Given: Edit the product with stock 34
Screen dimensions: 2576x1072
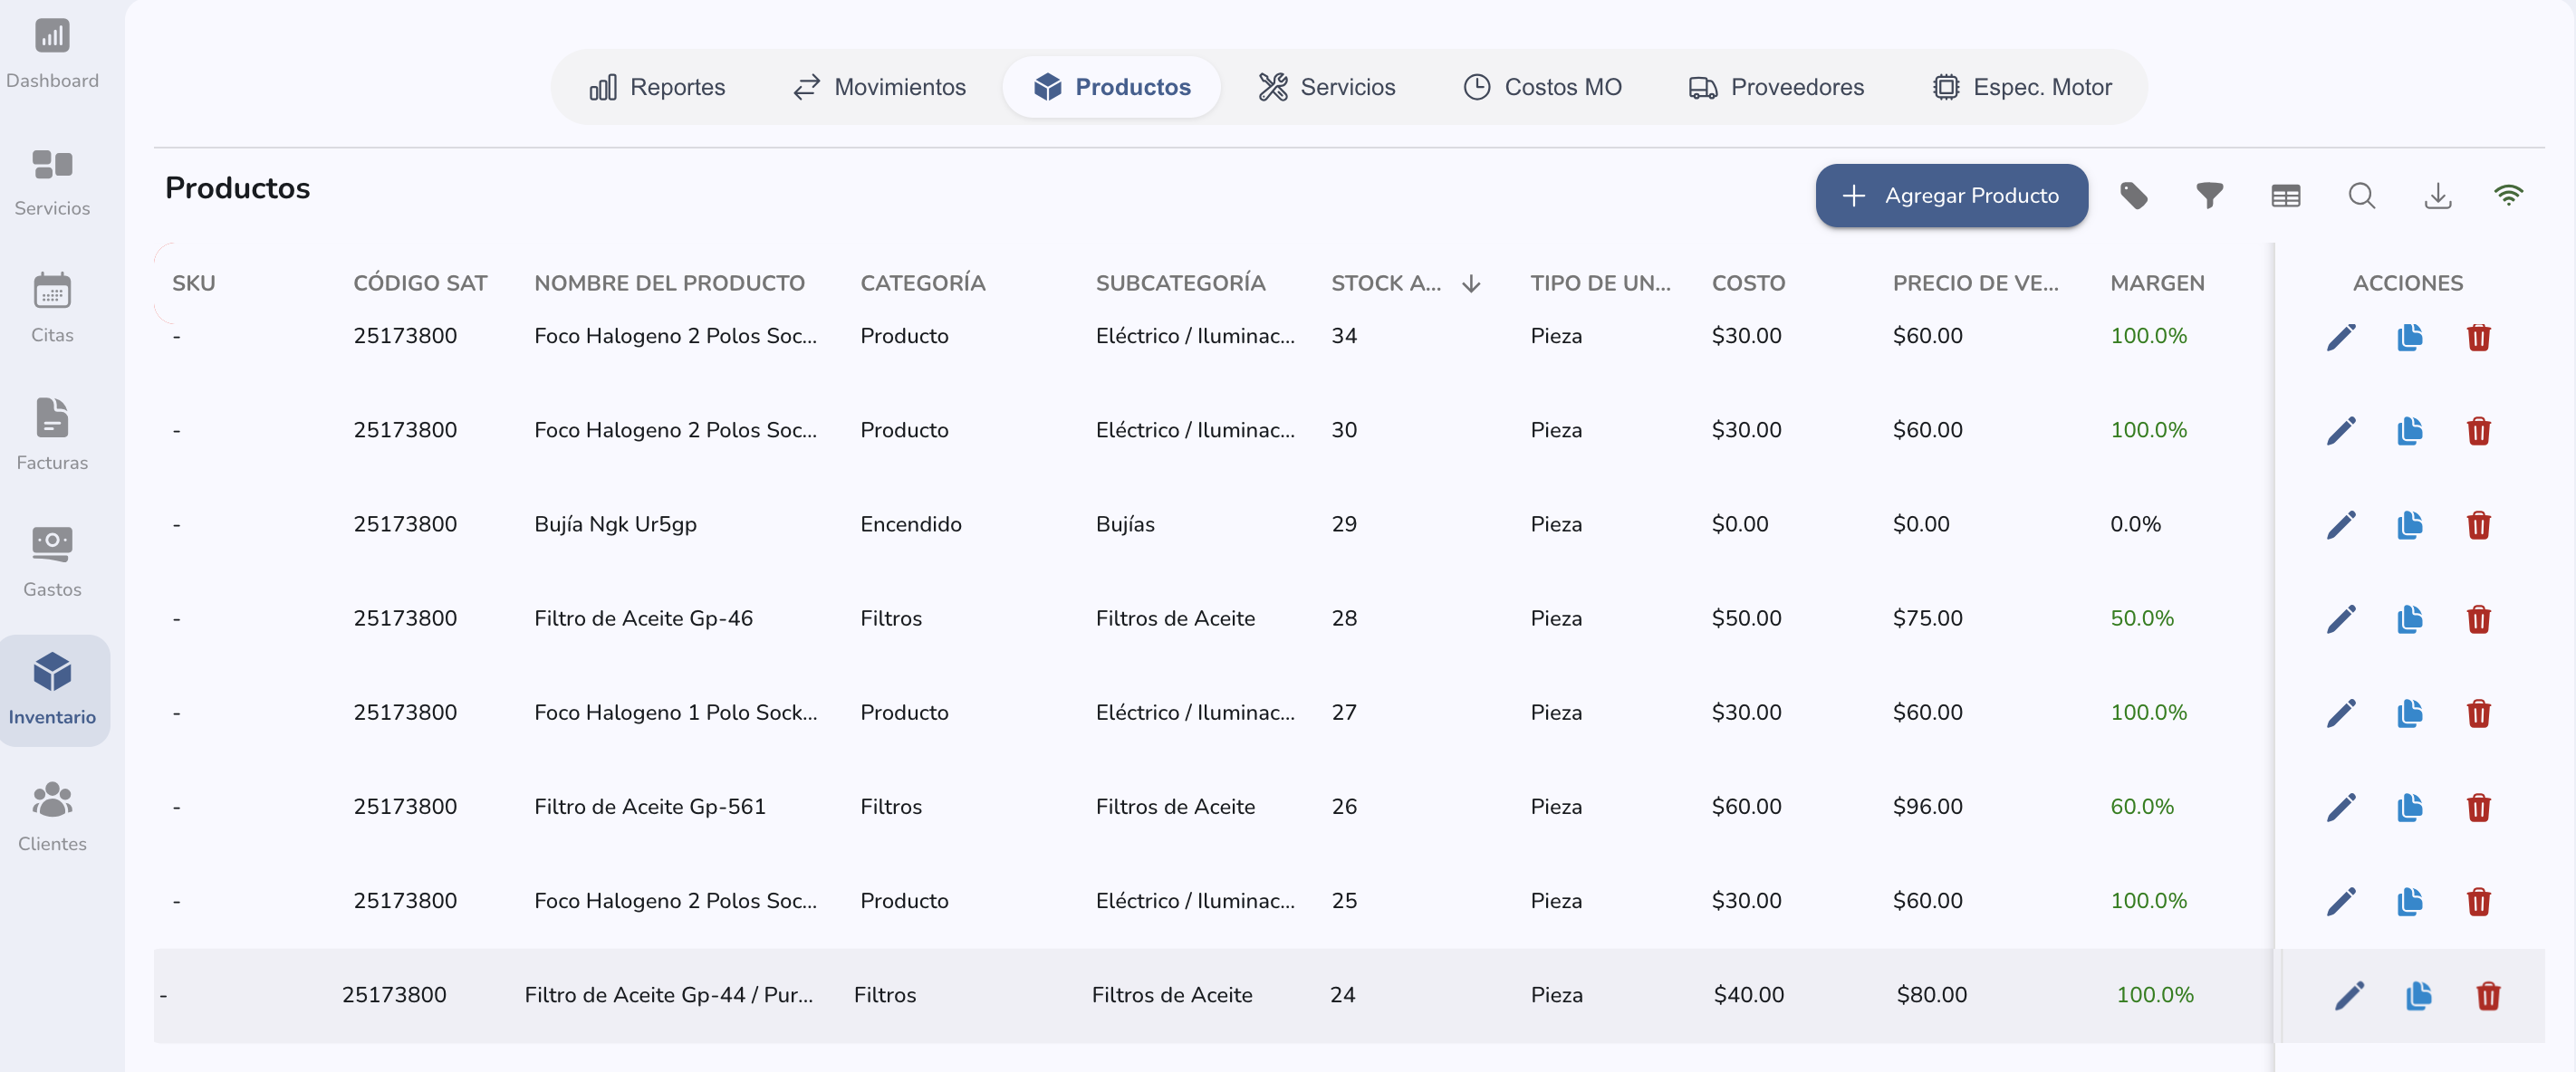Looking at the screenshot, I should click(x=2340, y=337).
